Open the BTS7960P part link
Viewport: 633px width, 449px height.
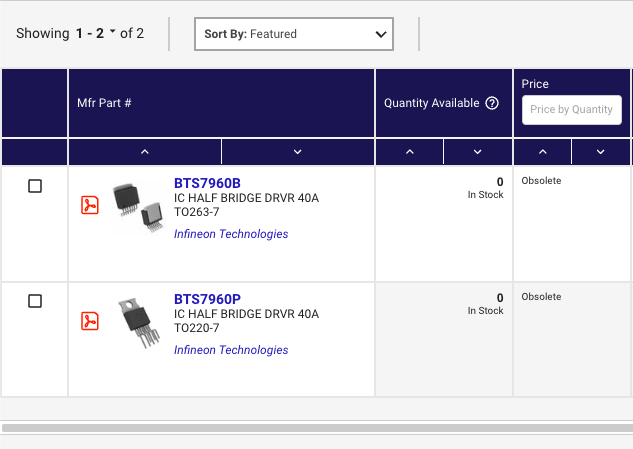tap(207, 299)
